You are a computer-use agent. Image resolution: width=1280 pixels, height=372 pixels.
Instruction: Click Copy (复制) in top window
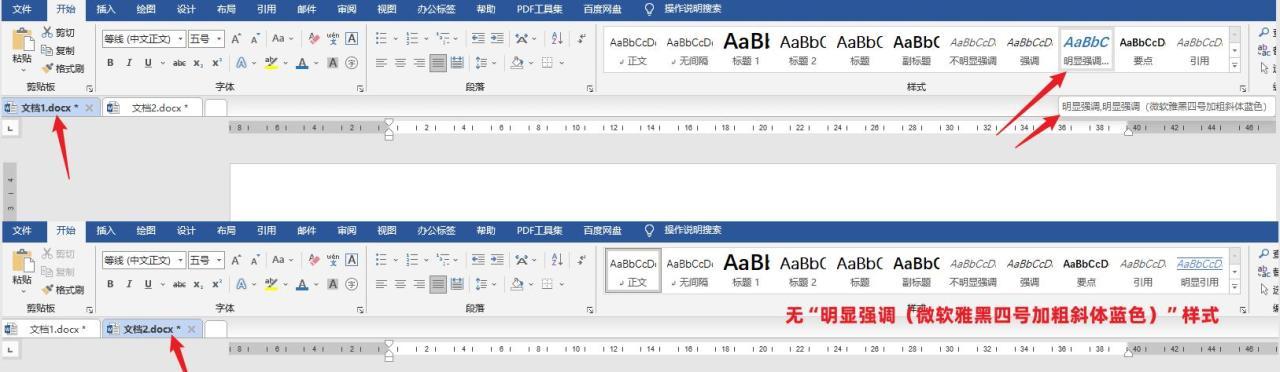(x=58, y=50)
